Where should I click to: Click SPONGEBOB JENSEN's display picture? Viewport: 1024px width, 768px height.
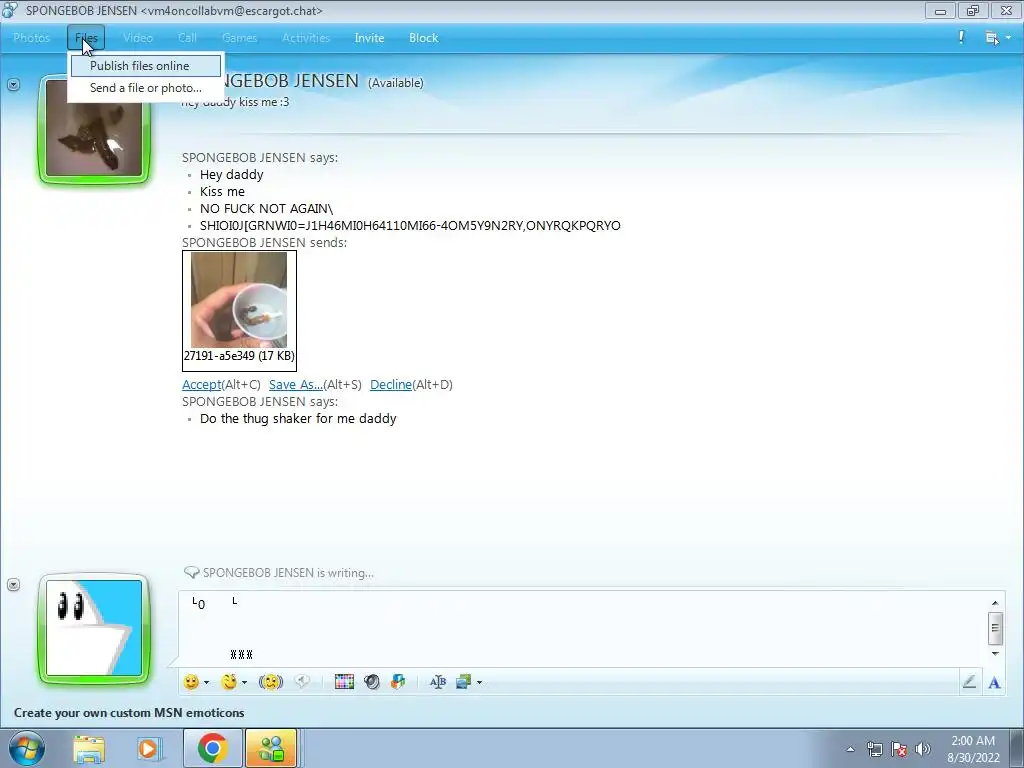click(x=94, y=131)
